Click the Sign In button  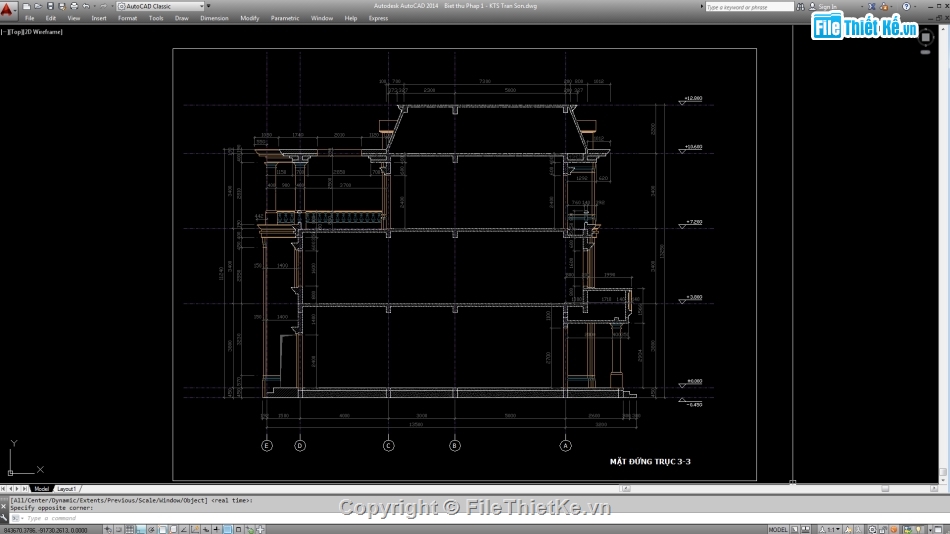pos(823,7)
